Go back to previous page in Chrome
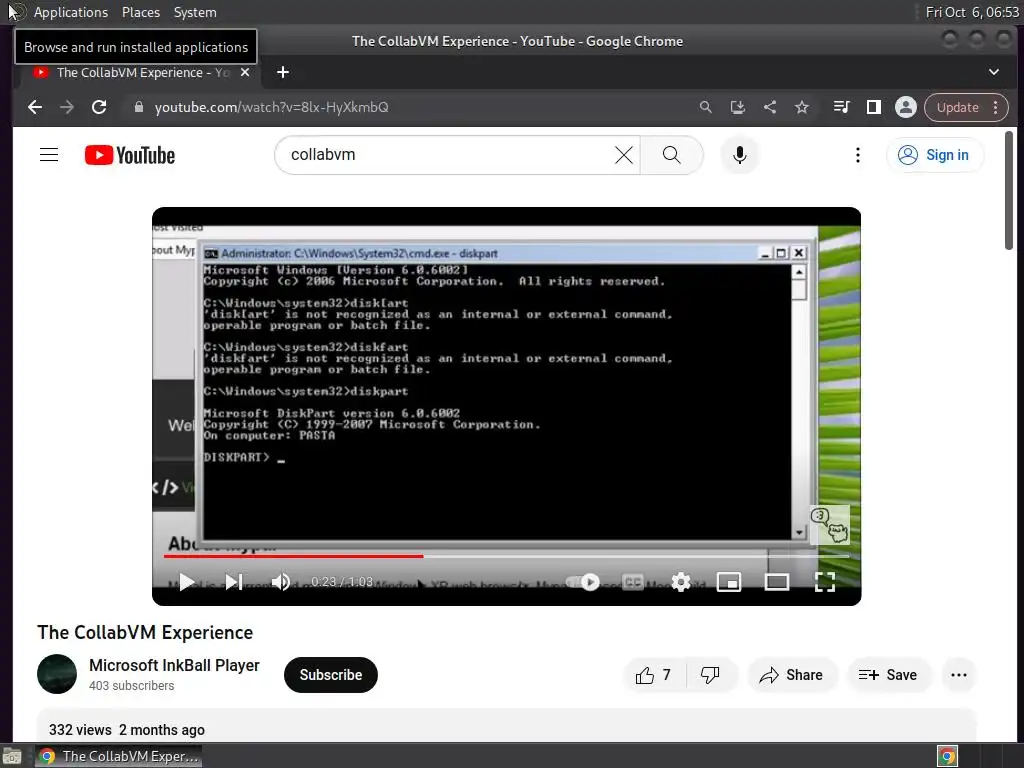The height and width of the screenshot is (768, 1024). [x=35, y=107]
